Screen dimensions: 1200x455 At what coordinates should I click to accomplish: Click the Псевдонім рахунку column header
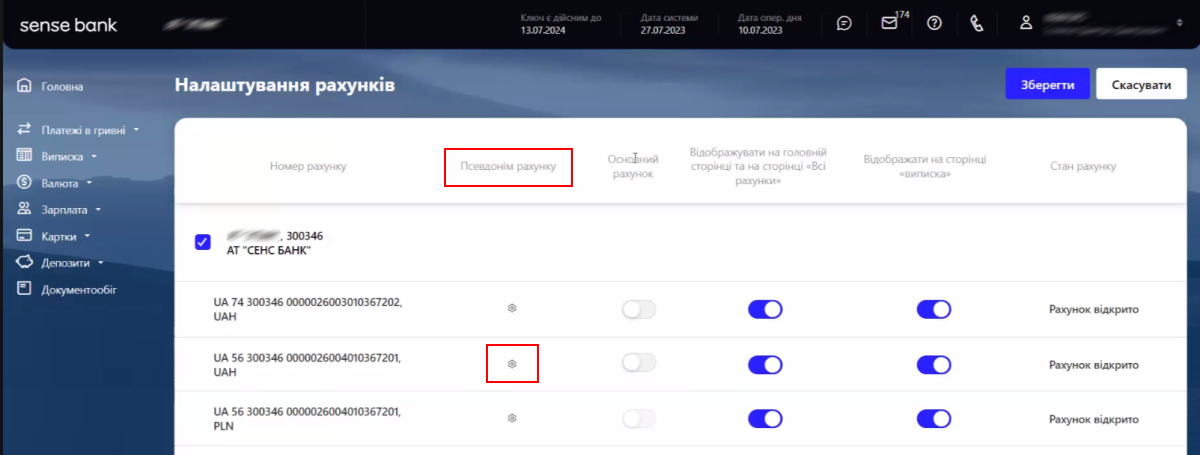click(x=508, y=166)
